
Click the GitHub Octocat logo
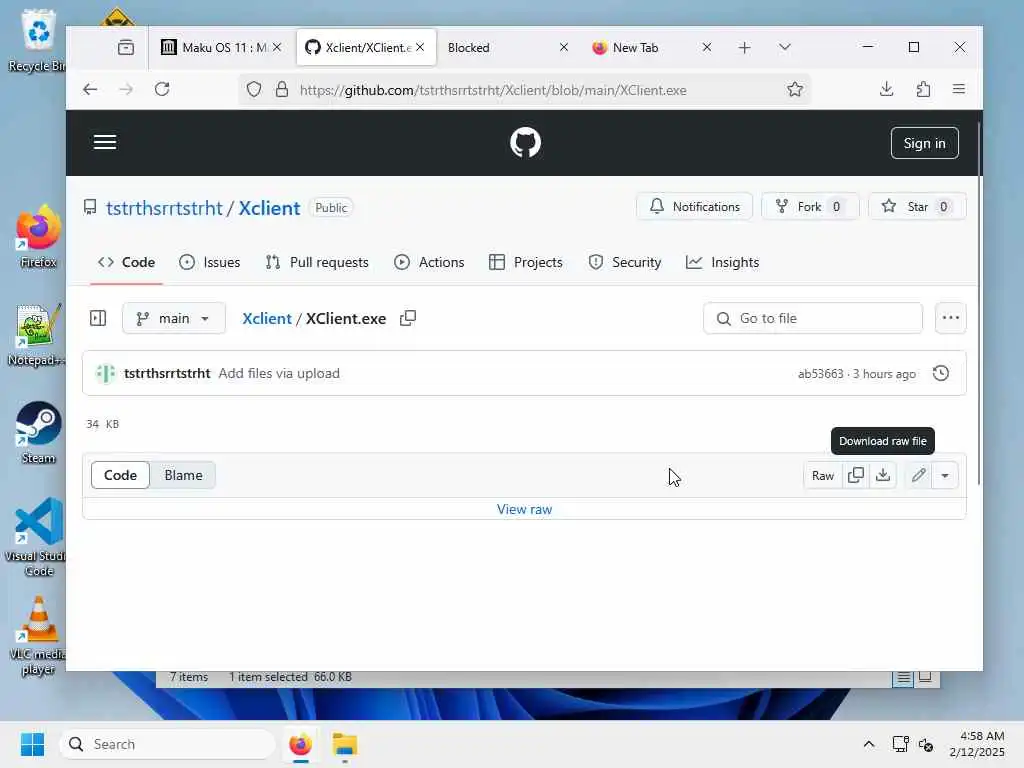point(525,142)
